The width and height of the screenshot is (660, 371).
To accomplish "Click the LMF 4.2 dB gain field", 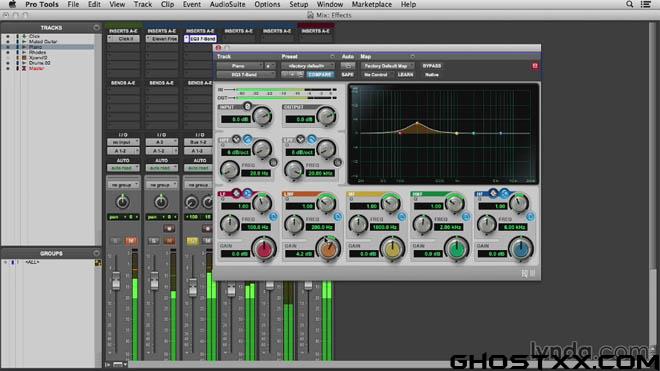I will [300, 254].
